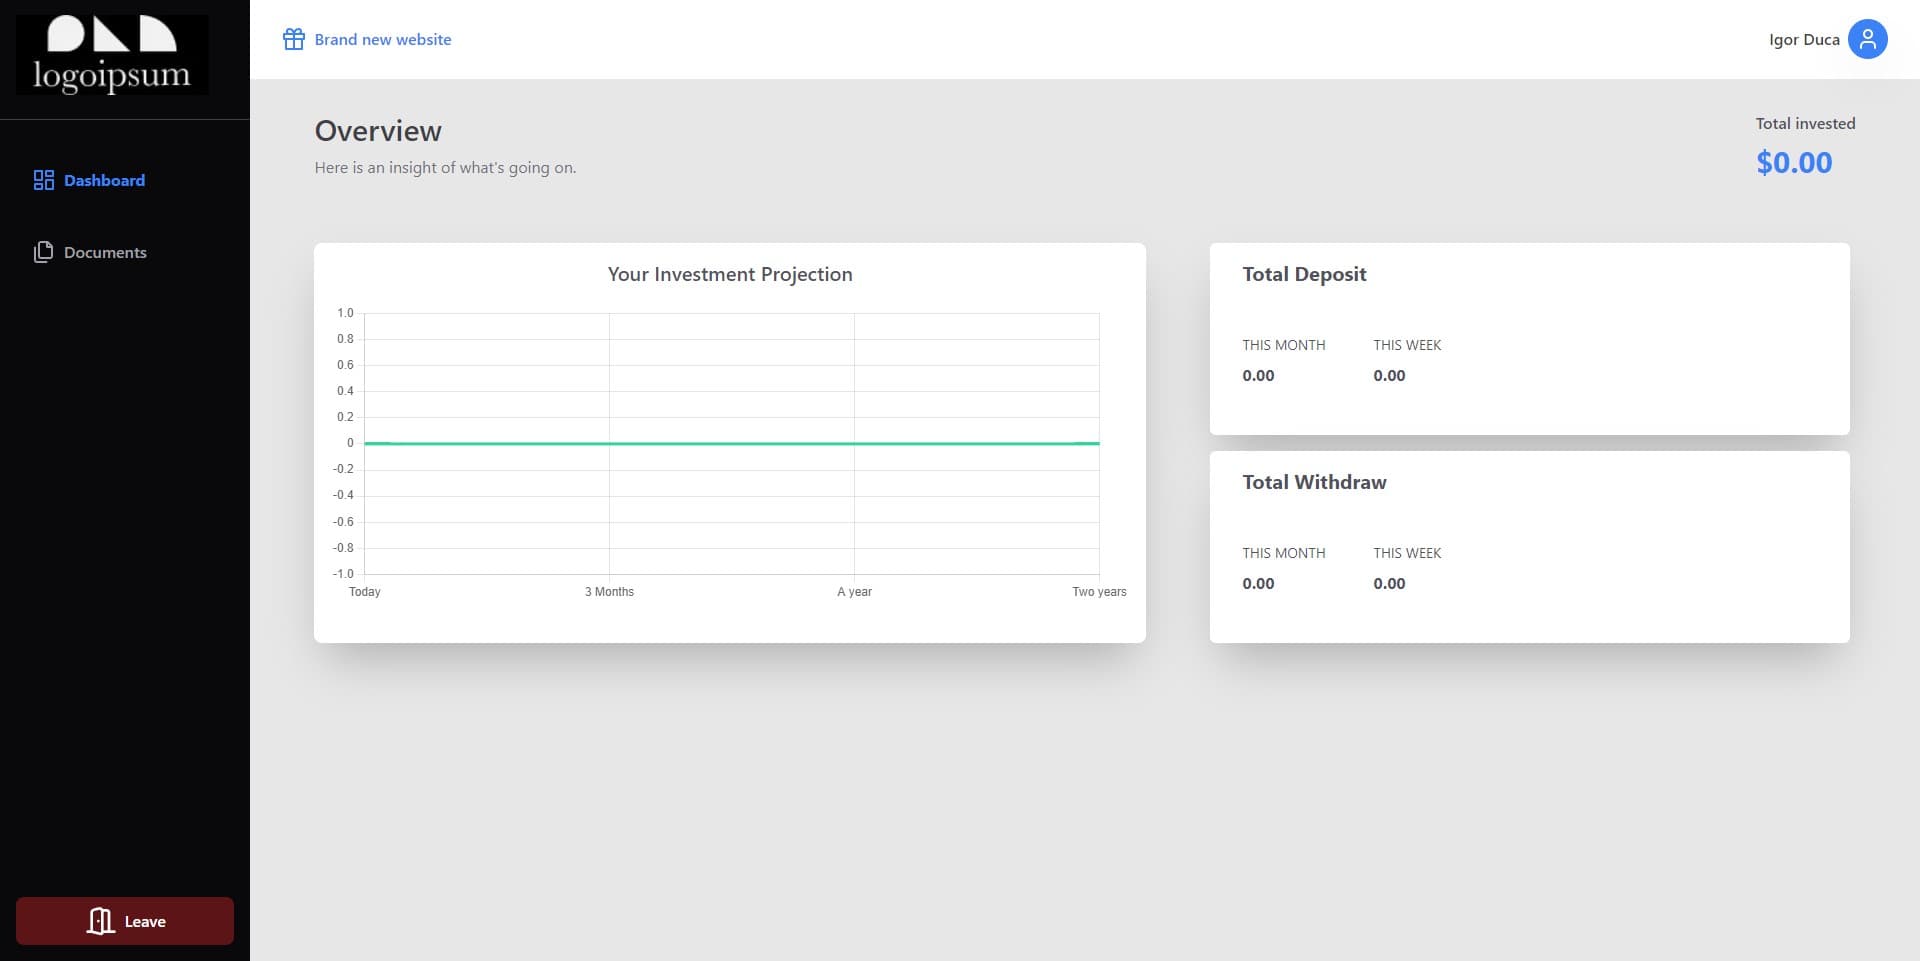Click the Documents pages icon
The height and width of the screenshot is (961, 1920).
point(43,252)
